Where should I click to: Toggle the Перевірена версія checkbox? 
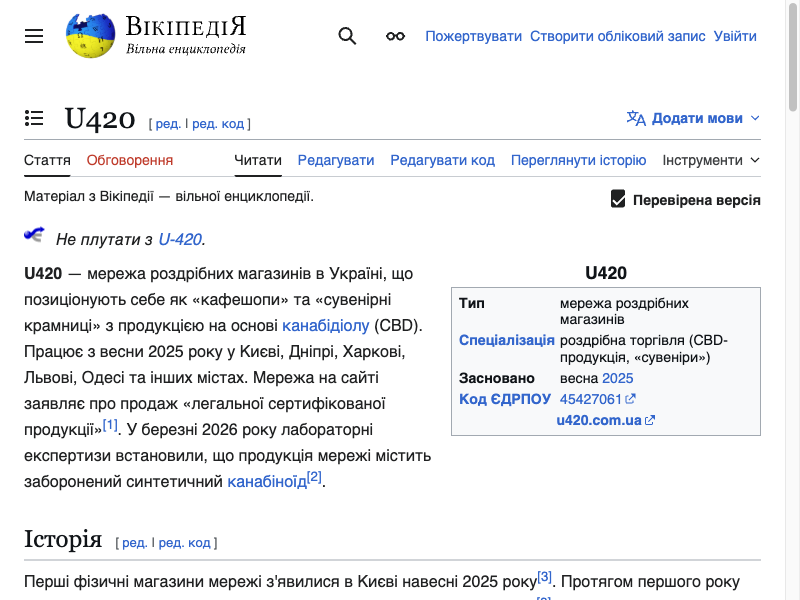point(618,199)
